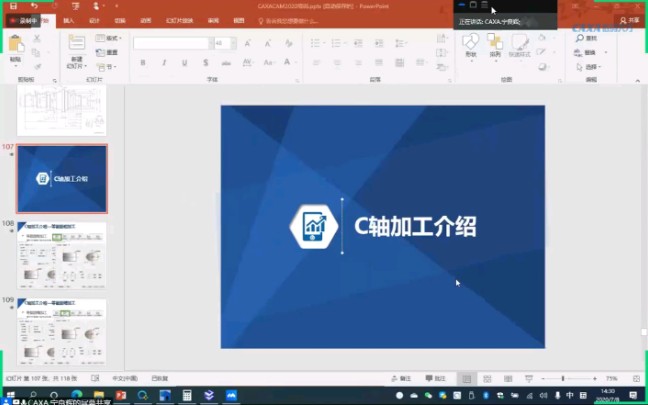
Task: Open the Line Spacing dropdown
Action: pyautogui.click(x=400, y=43)
